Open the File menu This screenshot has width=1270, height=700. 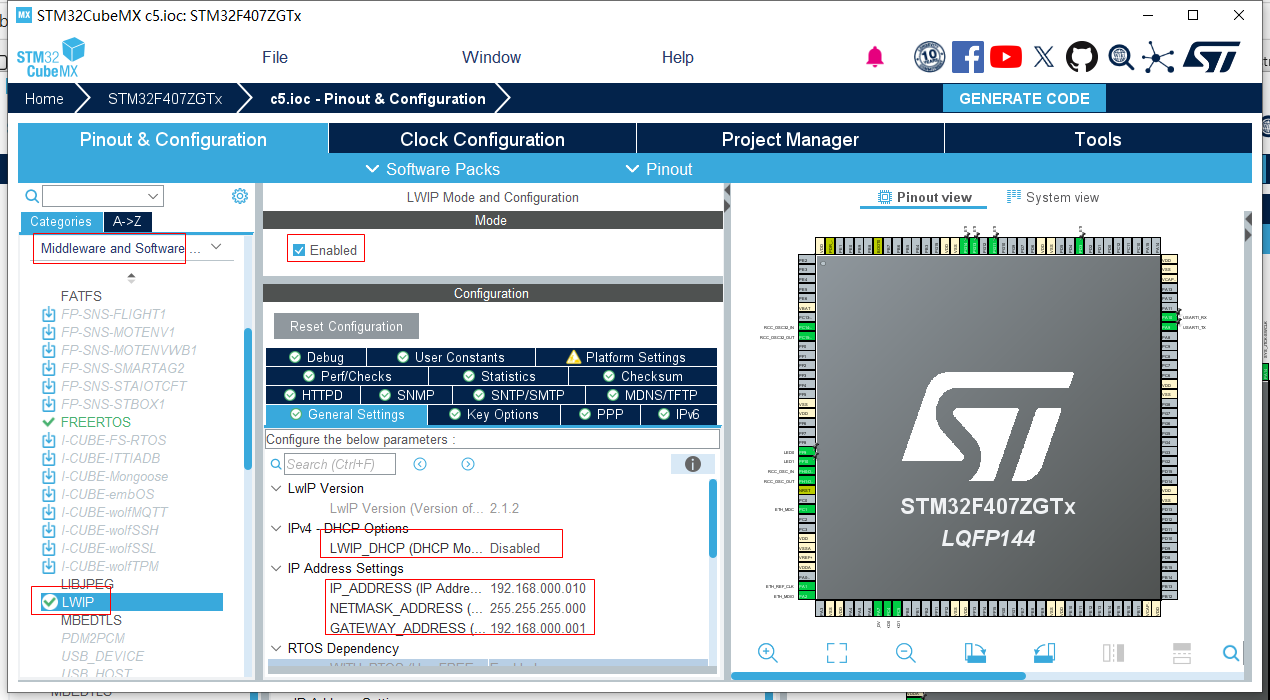[275, 57]
